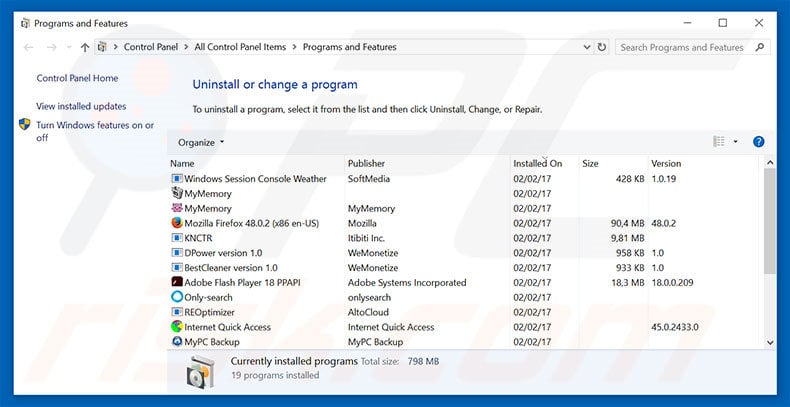Click the Adobe Flash Player icon

(177, 282)
